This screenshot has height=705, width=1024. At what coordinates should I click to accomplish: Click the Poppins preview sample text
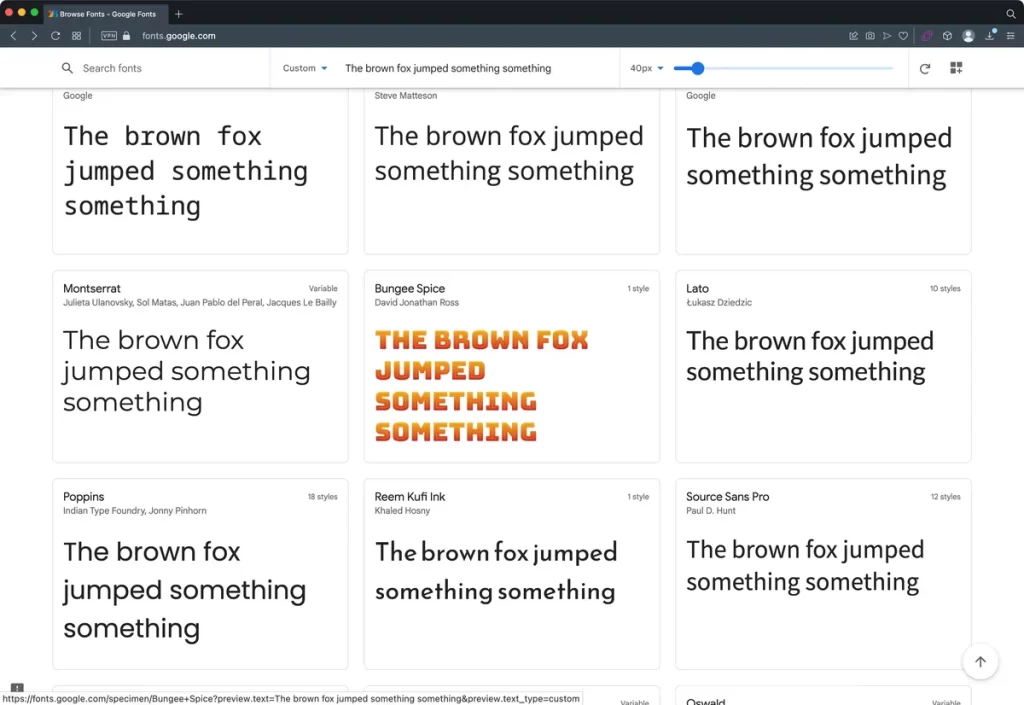click(x=184, y=590)
